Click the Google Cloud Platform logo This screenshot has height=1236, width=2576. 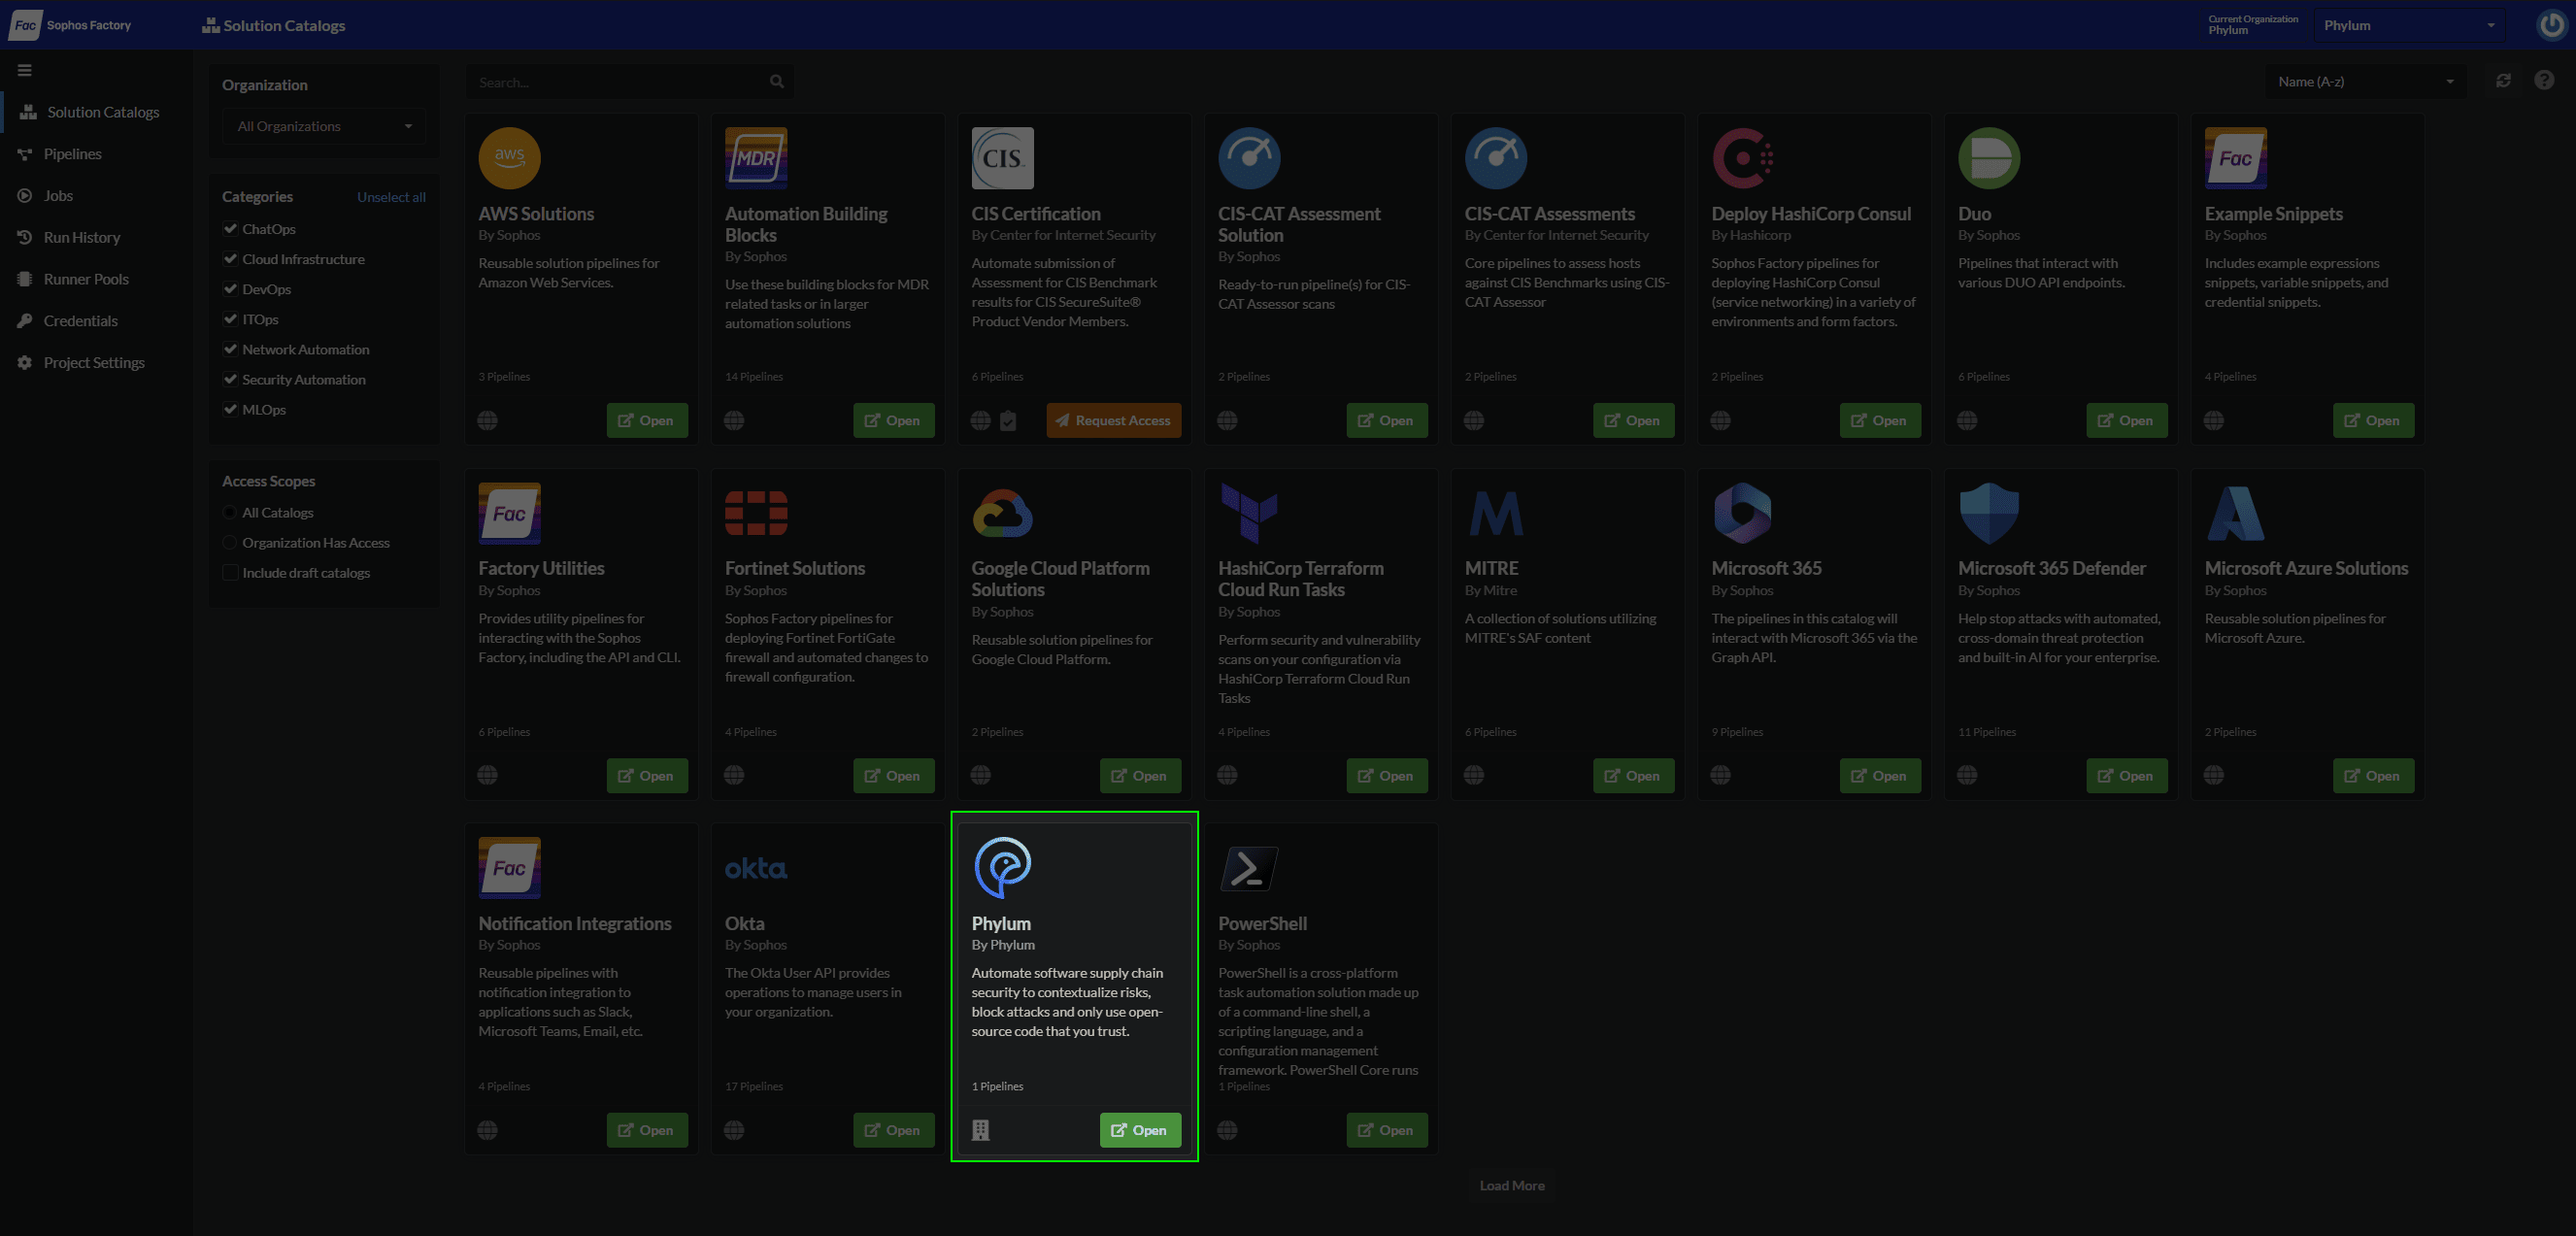pyautogui.click(x=1002, y=513)
